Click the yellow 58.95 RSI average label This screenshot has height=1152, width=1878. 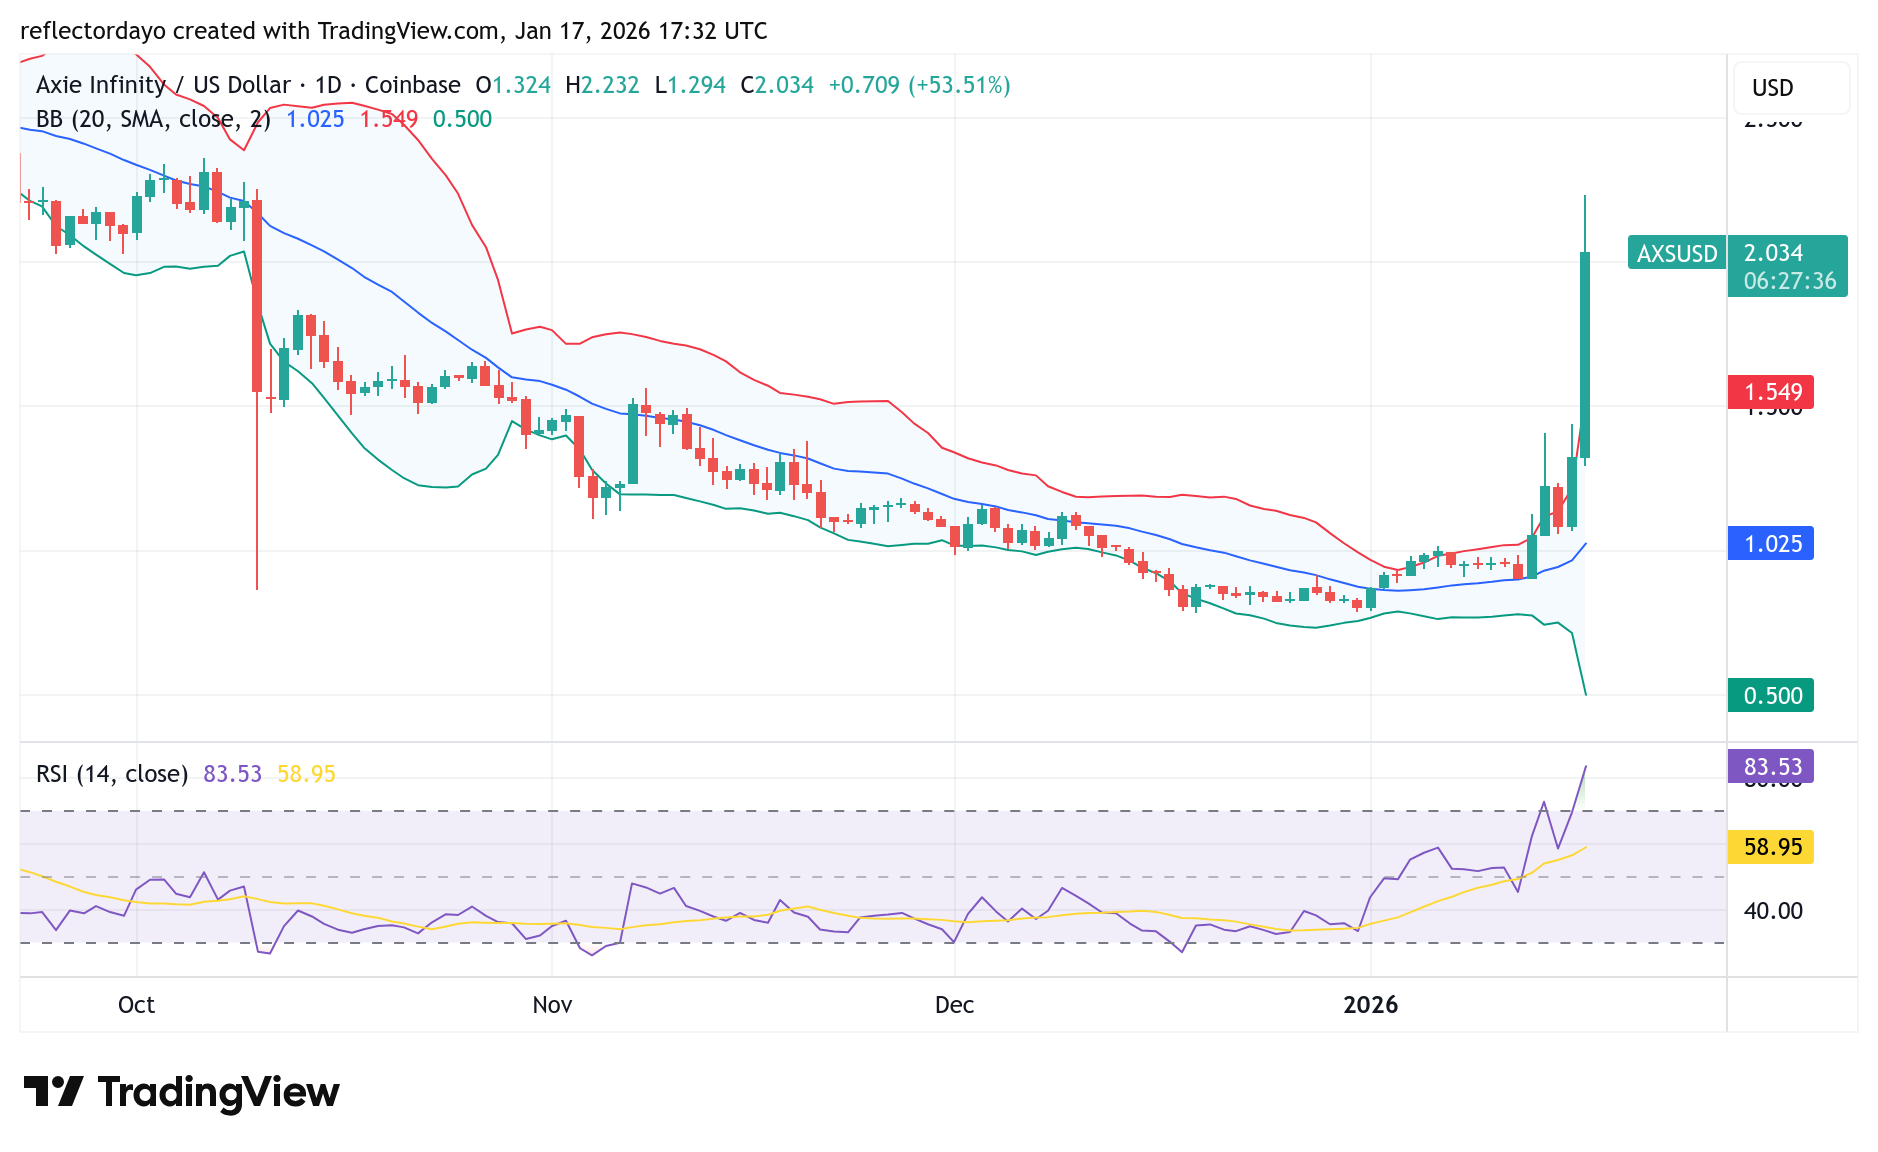(1771, 847)
